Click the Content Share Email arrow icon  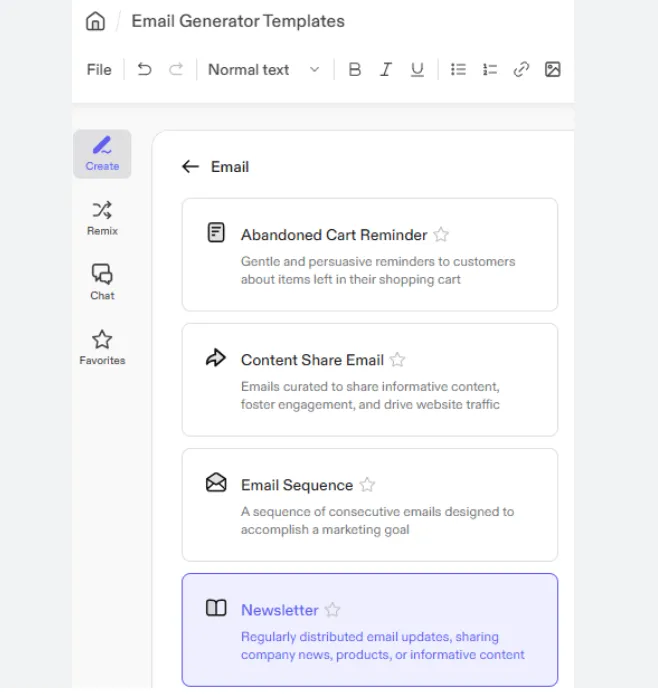(216, 358)
